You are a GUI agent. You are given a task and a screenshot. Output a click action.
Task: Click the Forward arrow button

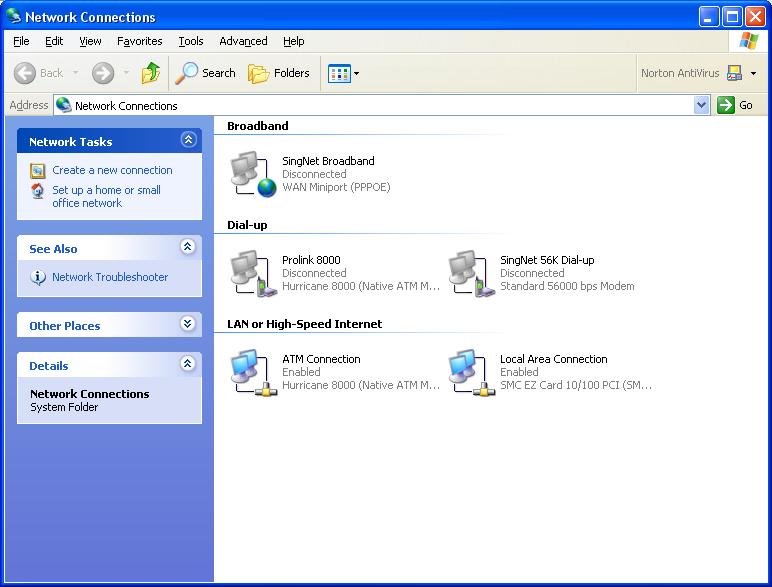[103, 73]
